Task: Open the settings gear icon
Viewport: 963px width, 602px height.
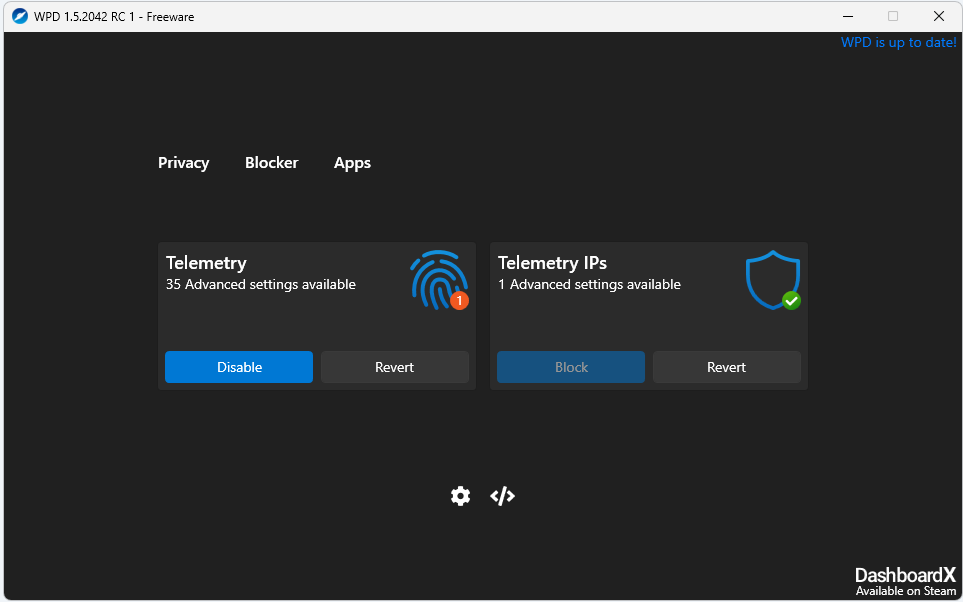Action: [460, 496]
